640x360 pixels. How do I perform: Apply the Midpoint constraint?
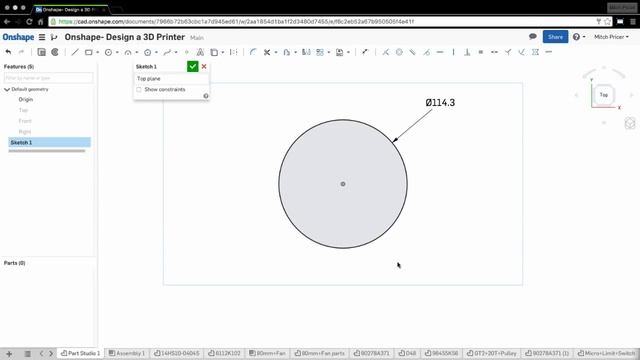[494, 52]
